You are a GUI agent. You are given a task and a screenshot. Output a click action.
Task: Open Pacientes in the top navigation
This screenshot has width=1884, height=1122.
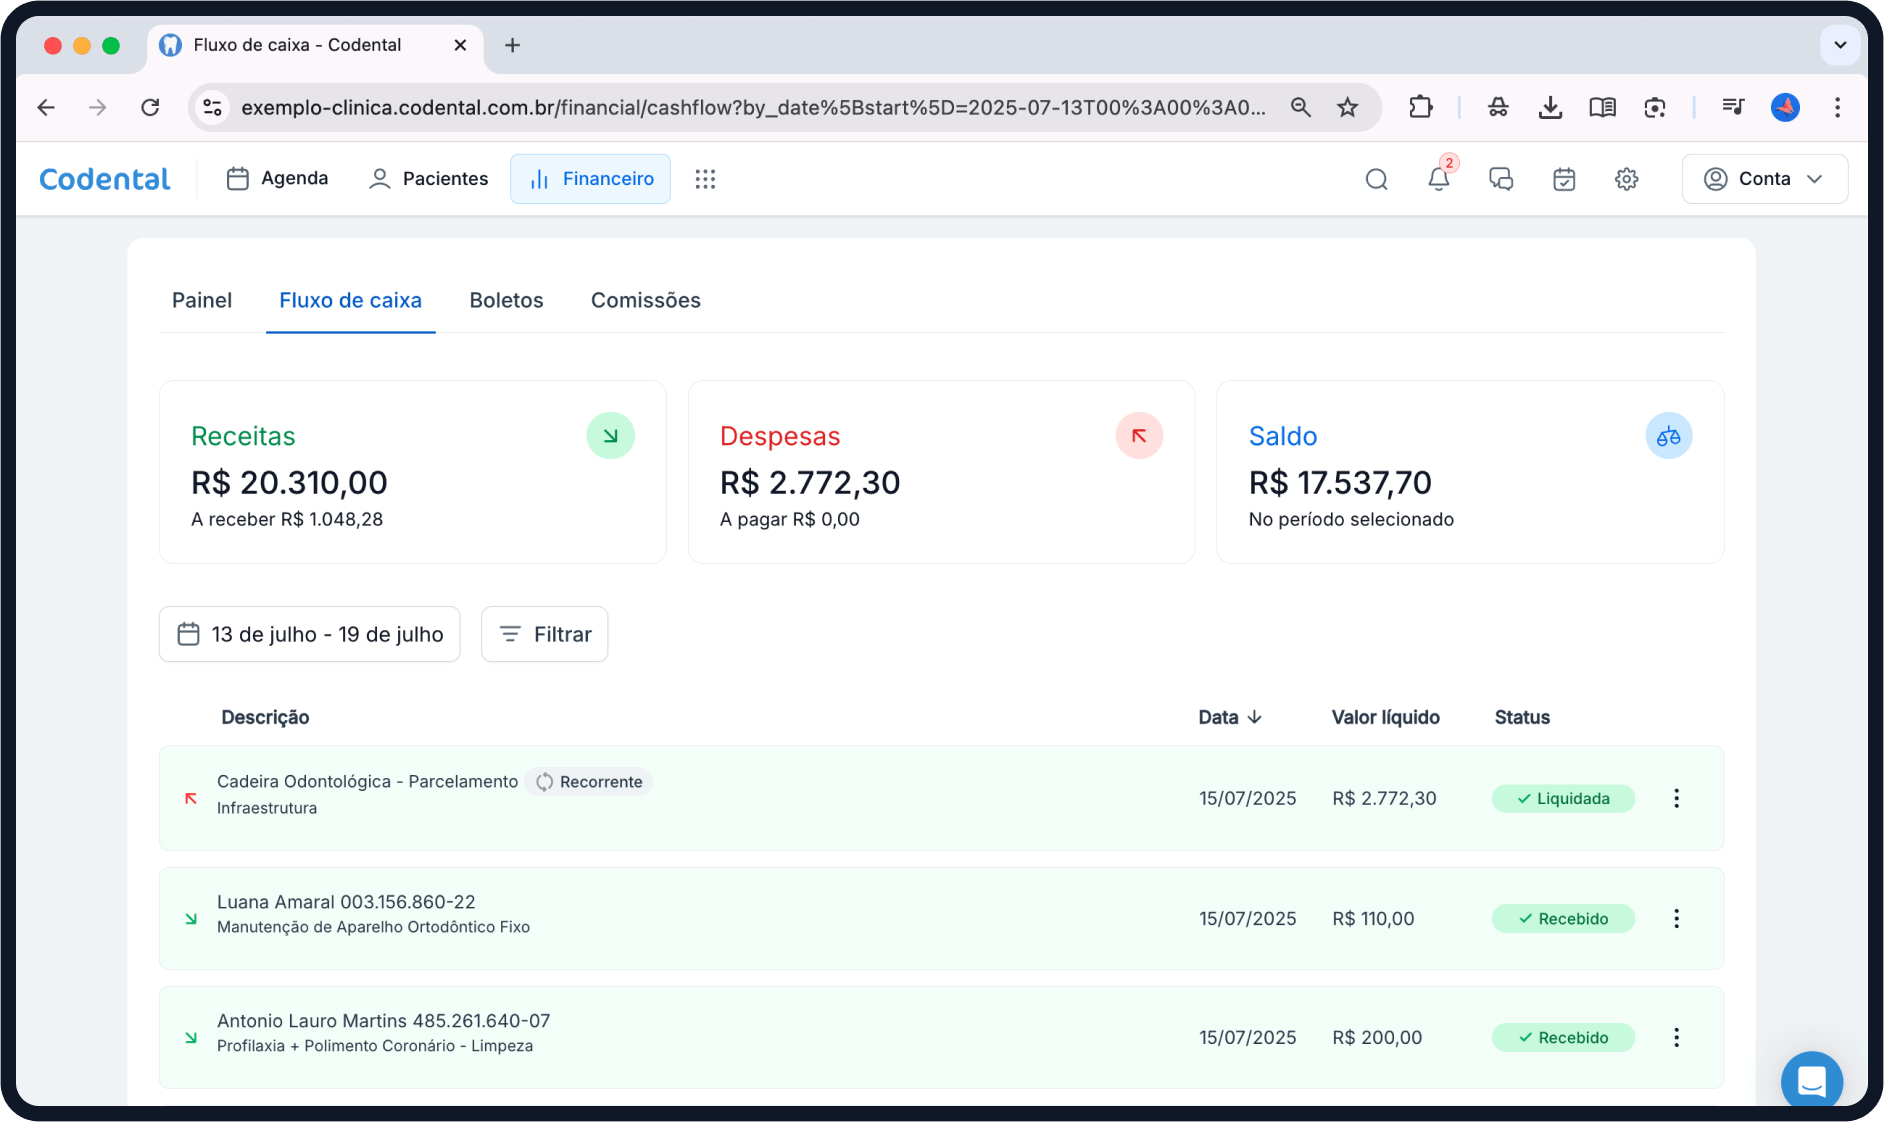pos(429,179)
